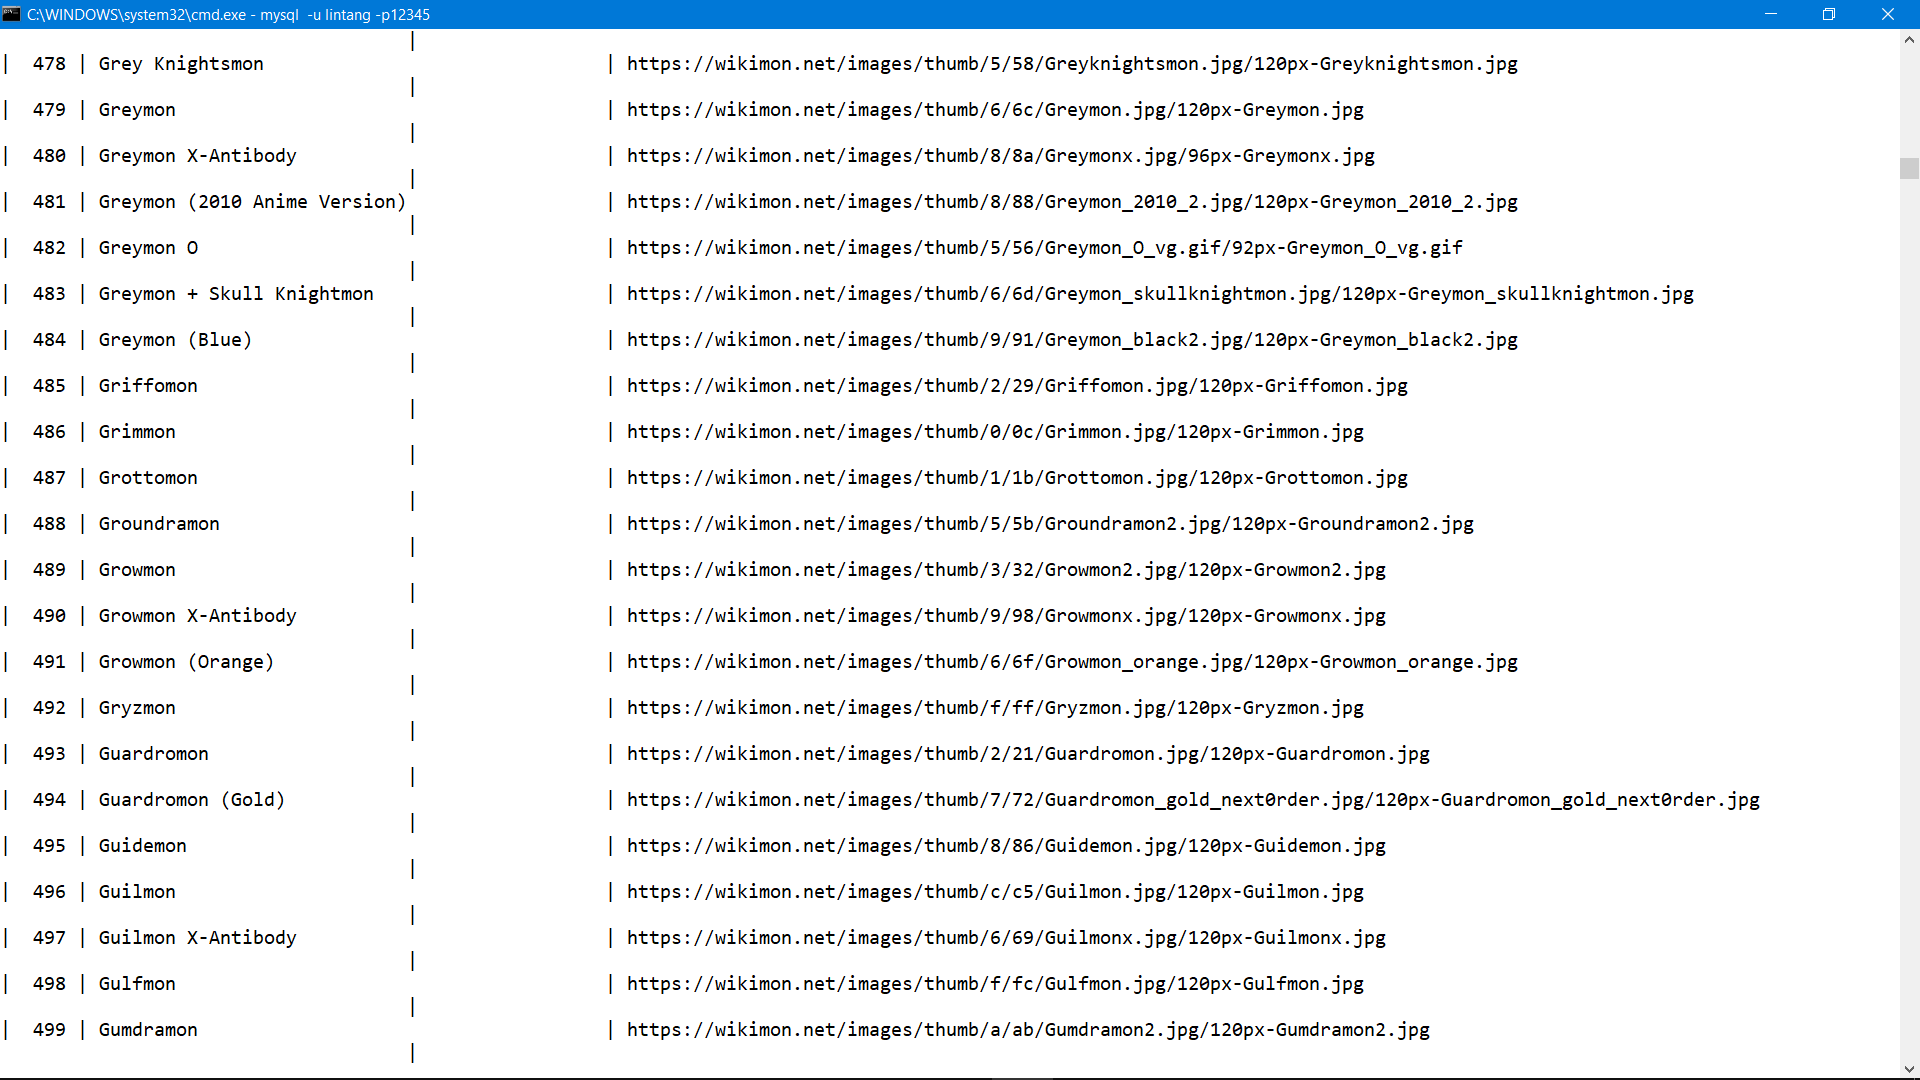The height and width of the screenshot is (1080, 1920).
Task: Click the text Growmon (Orange)
Action: [186, 662]
